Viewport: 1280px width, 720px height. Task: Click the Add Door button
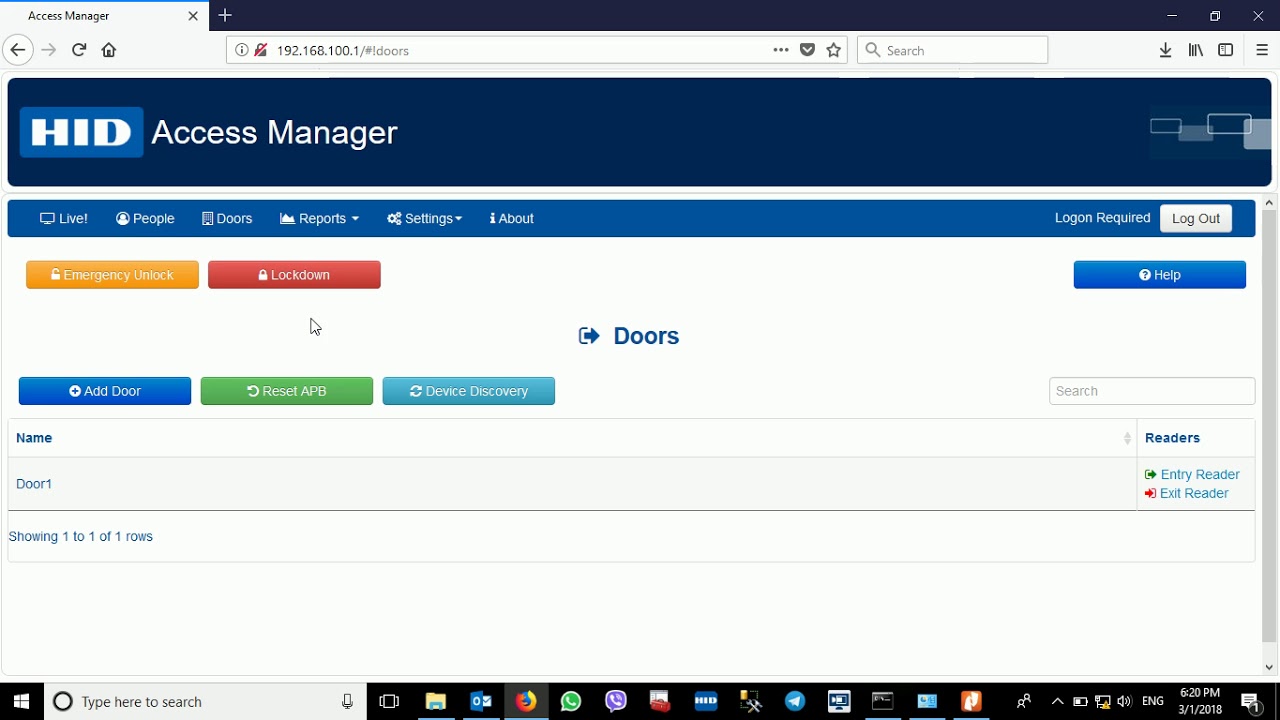click(105, 391)
